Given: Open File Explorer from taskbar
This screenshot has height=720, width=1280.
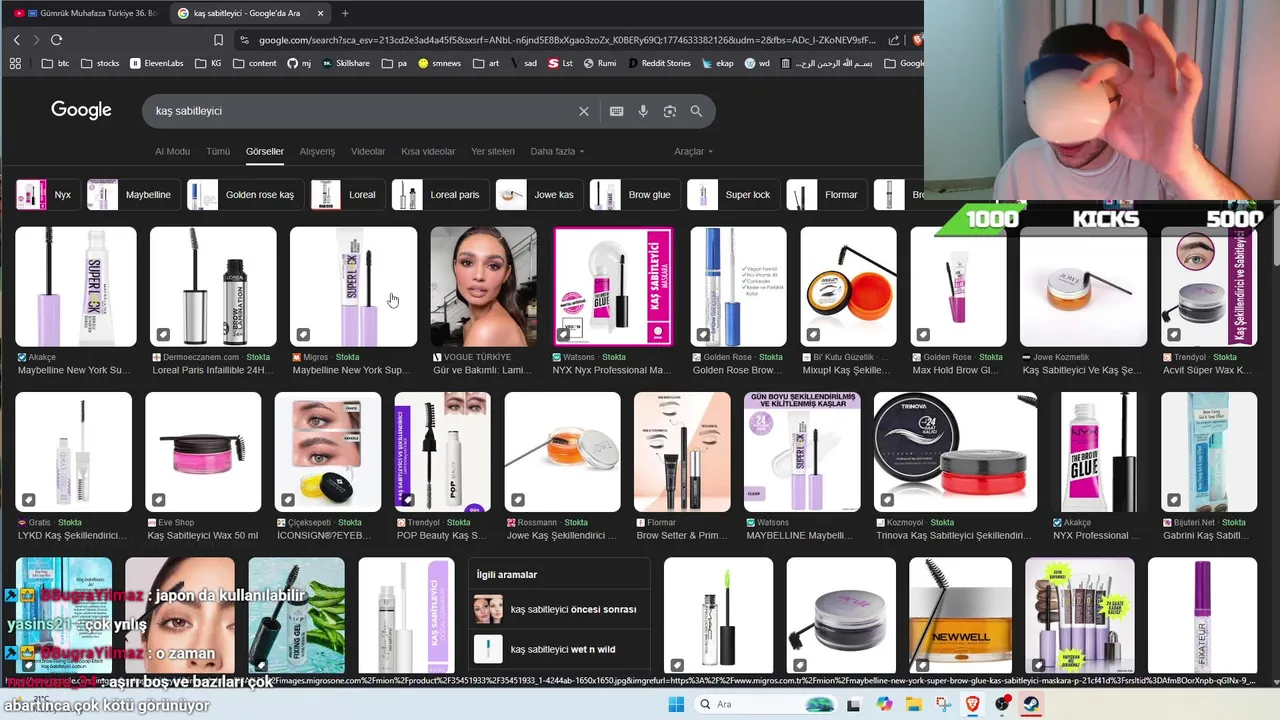Looking at the screenshot, I should pos(914,704).
